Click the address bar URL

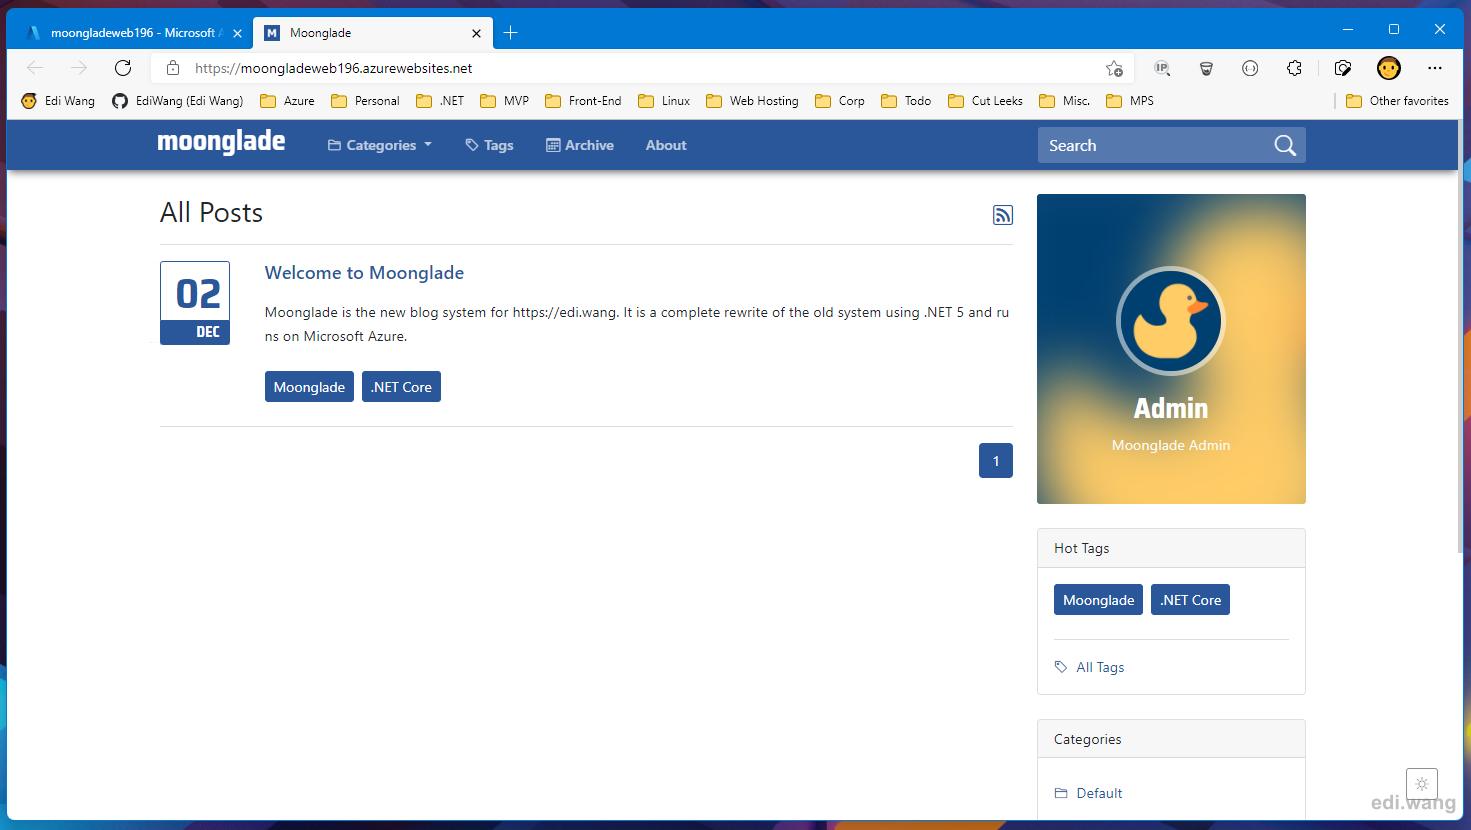(334, 68)
